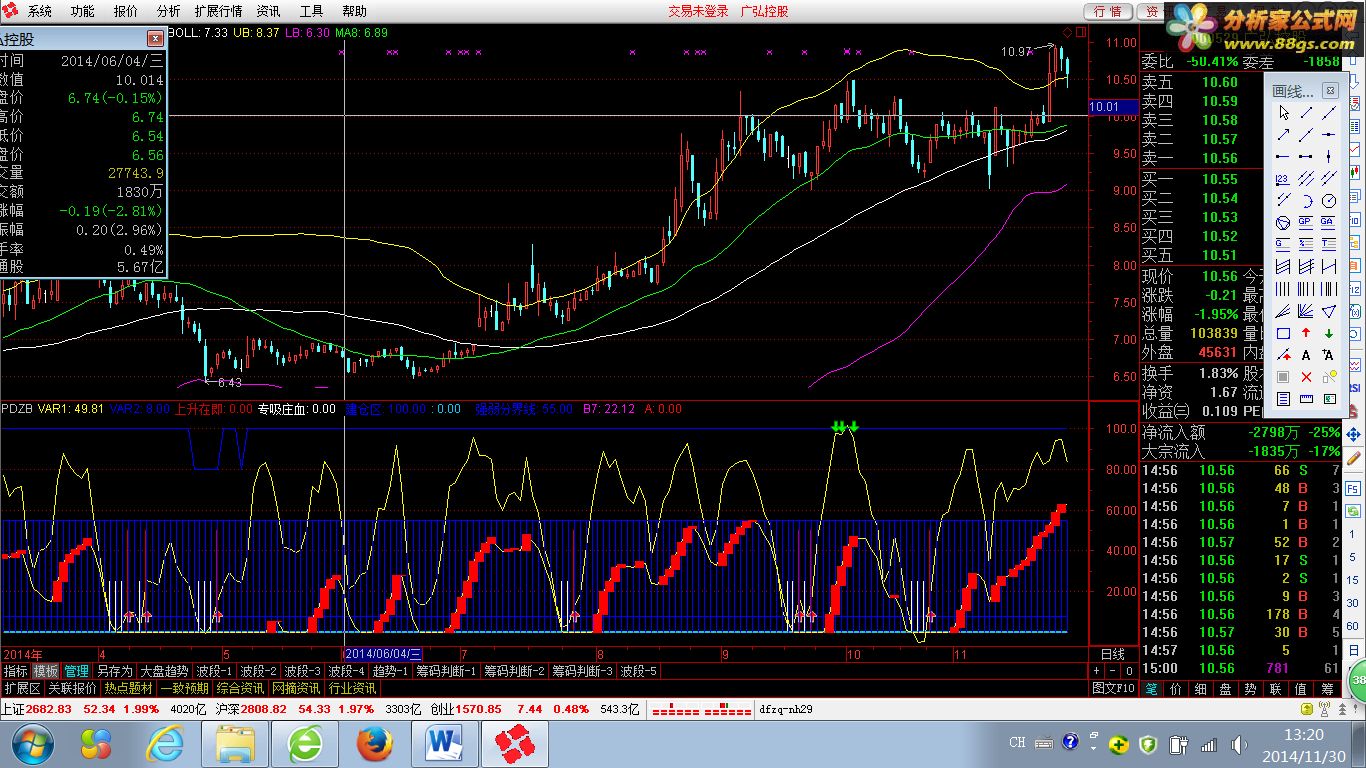
Task: Select the 123 wave numbering tool
Action: point(1283,178)
